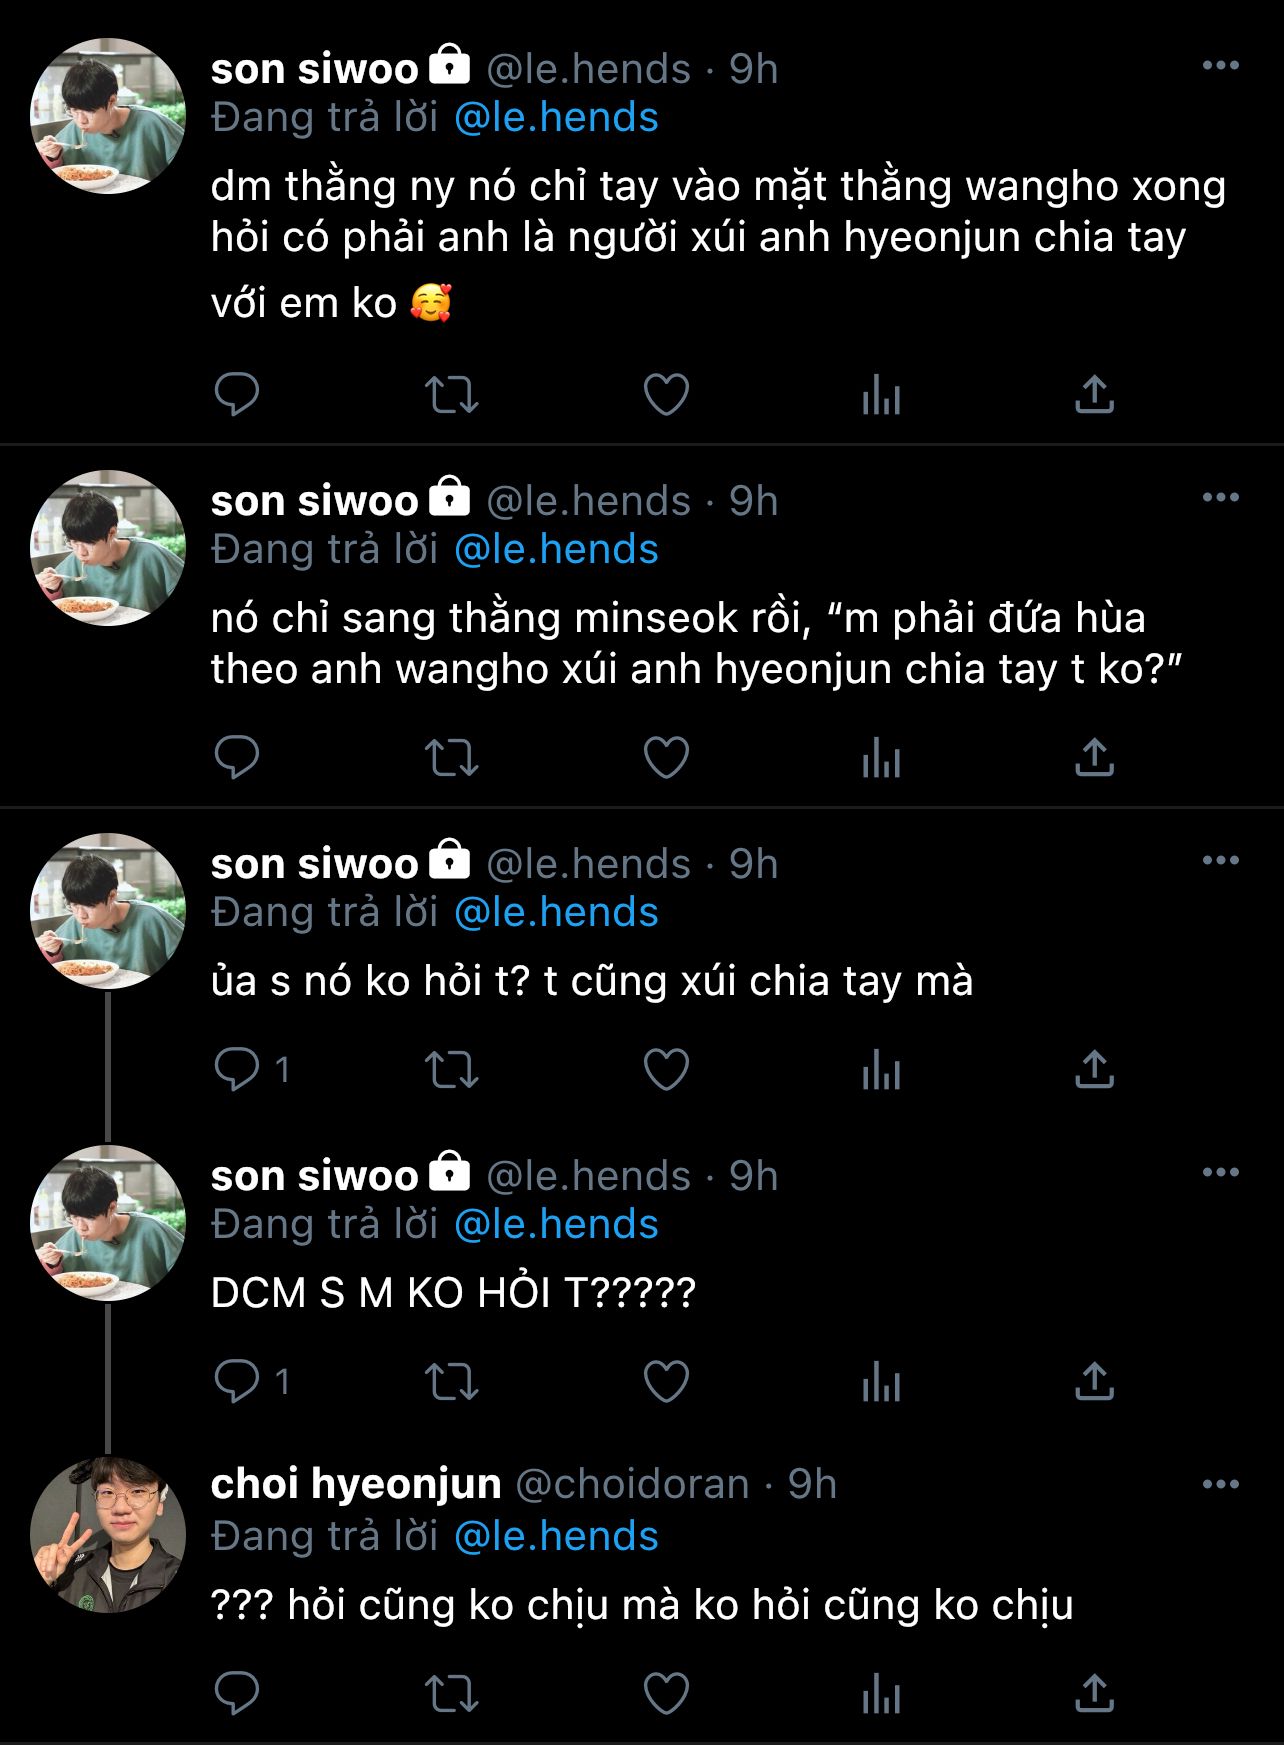Image resolution: width=1284 pixels, height=1745 pixels.
Task: Open more options on choi hyeonjun's tweet
Action: [1220, 1484]
